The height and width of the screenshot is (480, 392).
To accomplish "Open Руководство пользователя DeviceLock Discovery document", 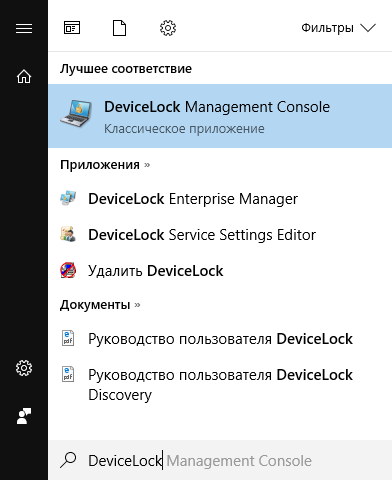I will [220, 385].
